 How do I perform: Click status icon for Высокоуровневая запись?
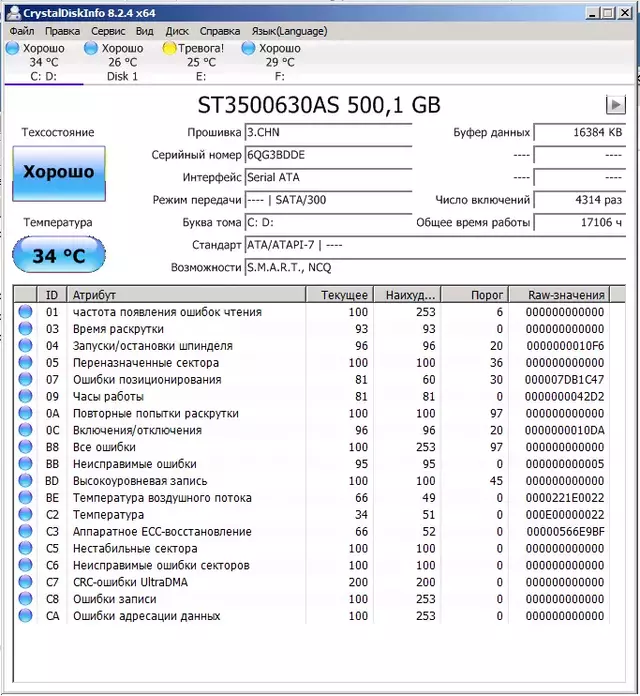[25, 480]
